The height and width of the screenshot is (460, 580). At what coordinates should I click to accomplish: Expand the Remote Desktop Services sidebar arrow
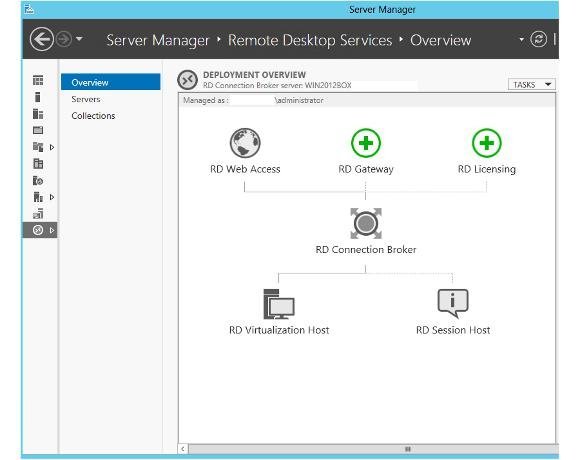pos(52,230)
